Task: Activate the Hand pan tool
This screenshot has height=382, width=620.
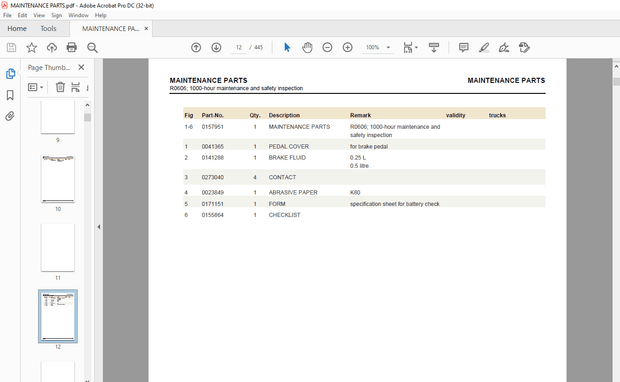Action: point(307,47)
